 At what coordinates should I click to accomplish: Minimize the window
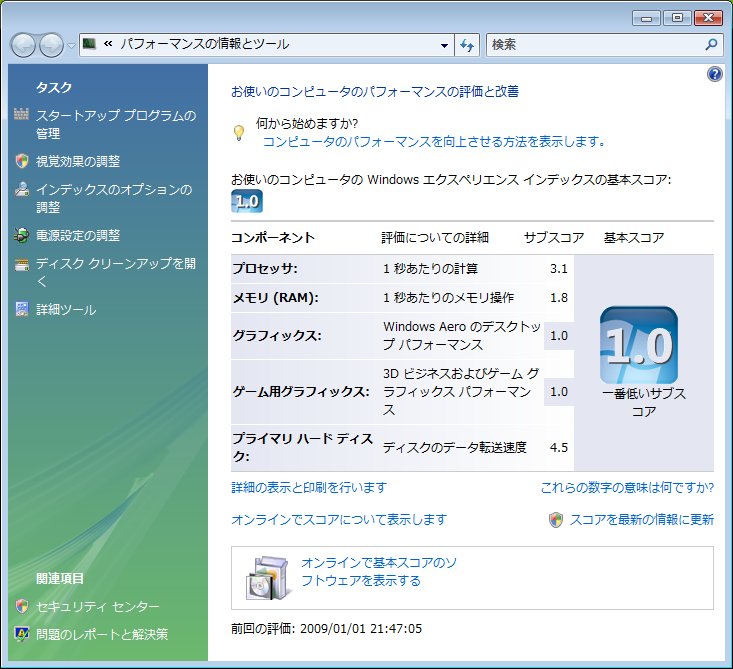pos(647,18)
